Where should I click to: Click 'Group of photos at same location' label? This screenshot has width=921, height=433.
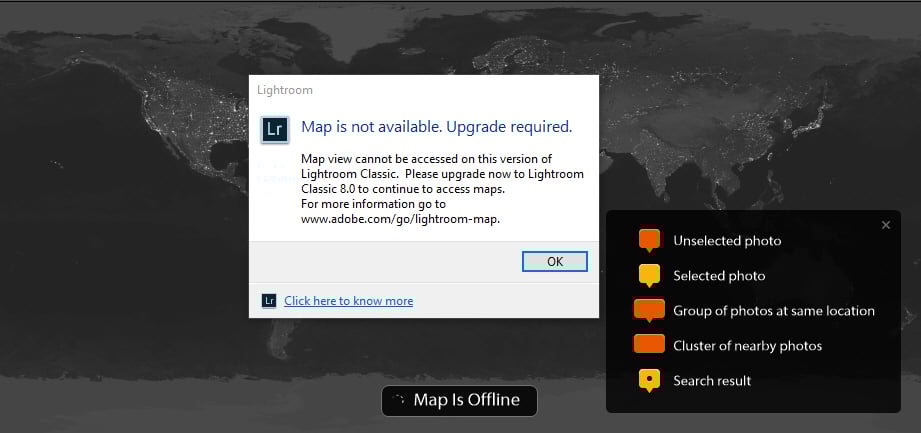(774, 311)
